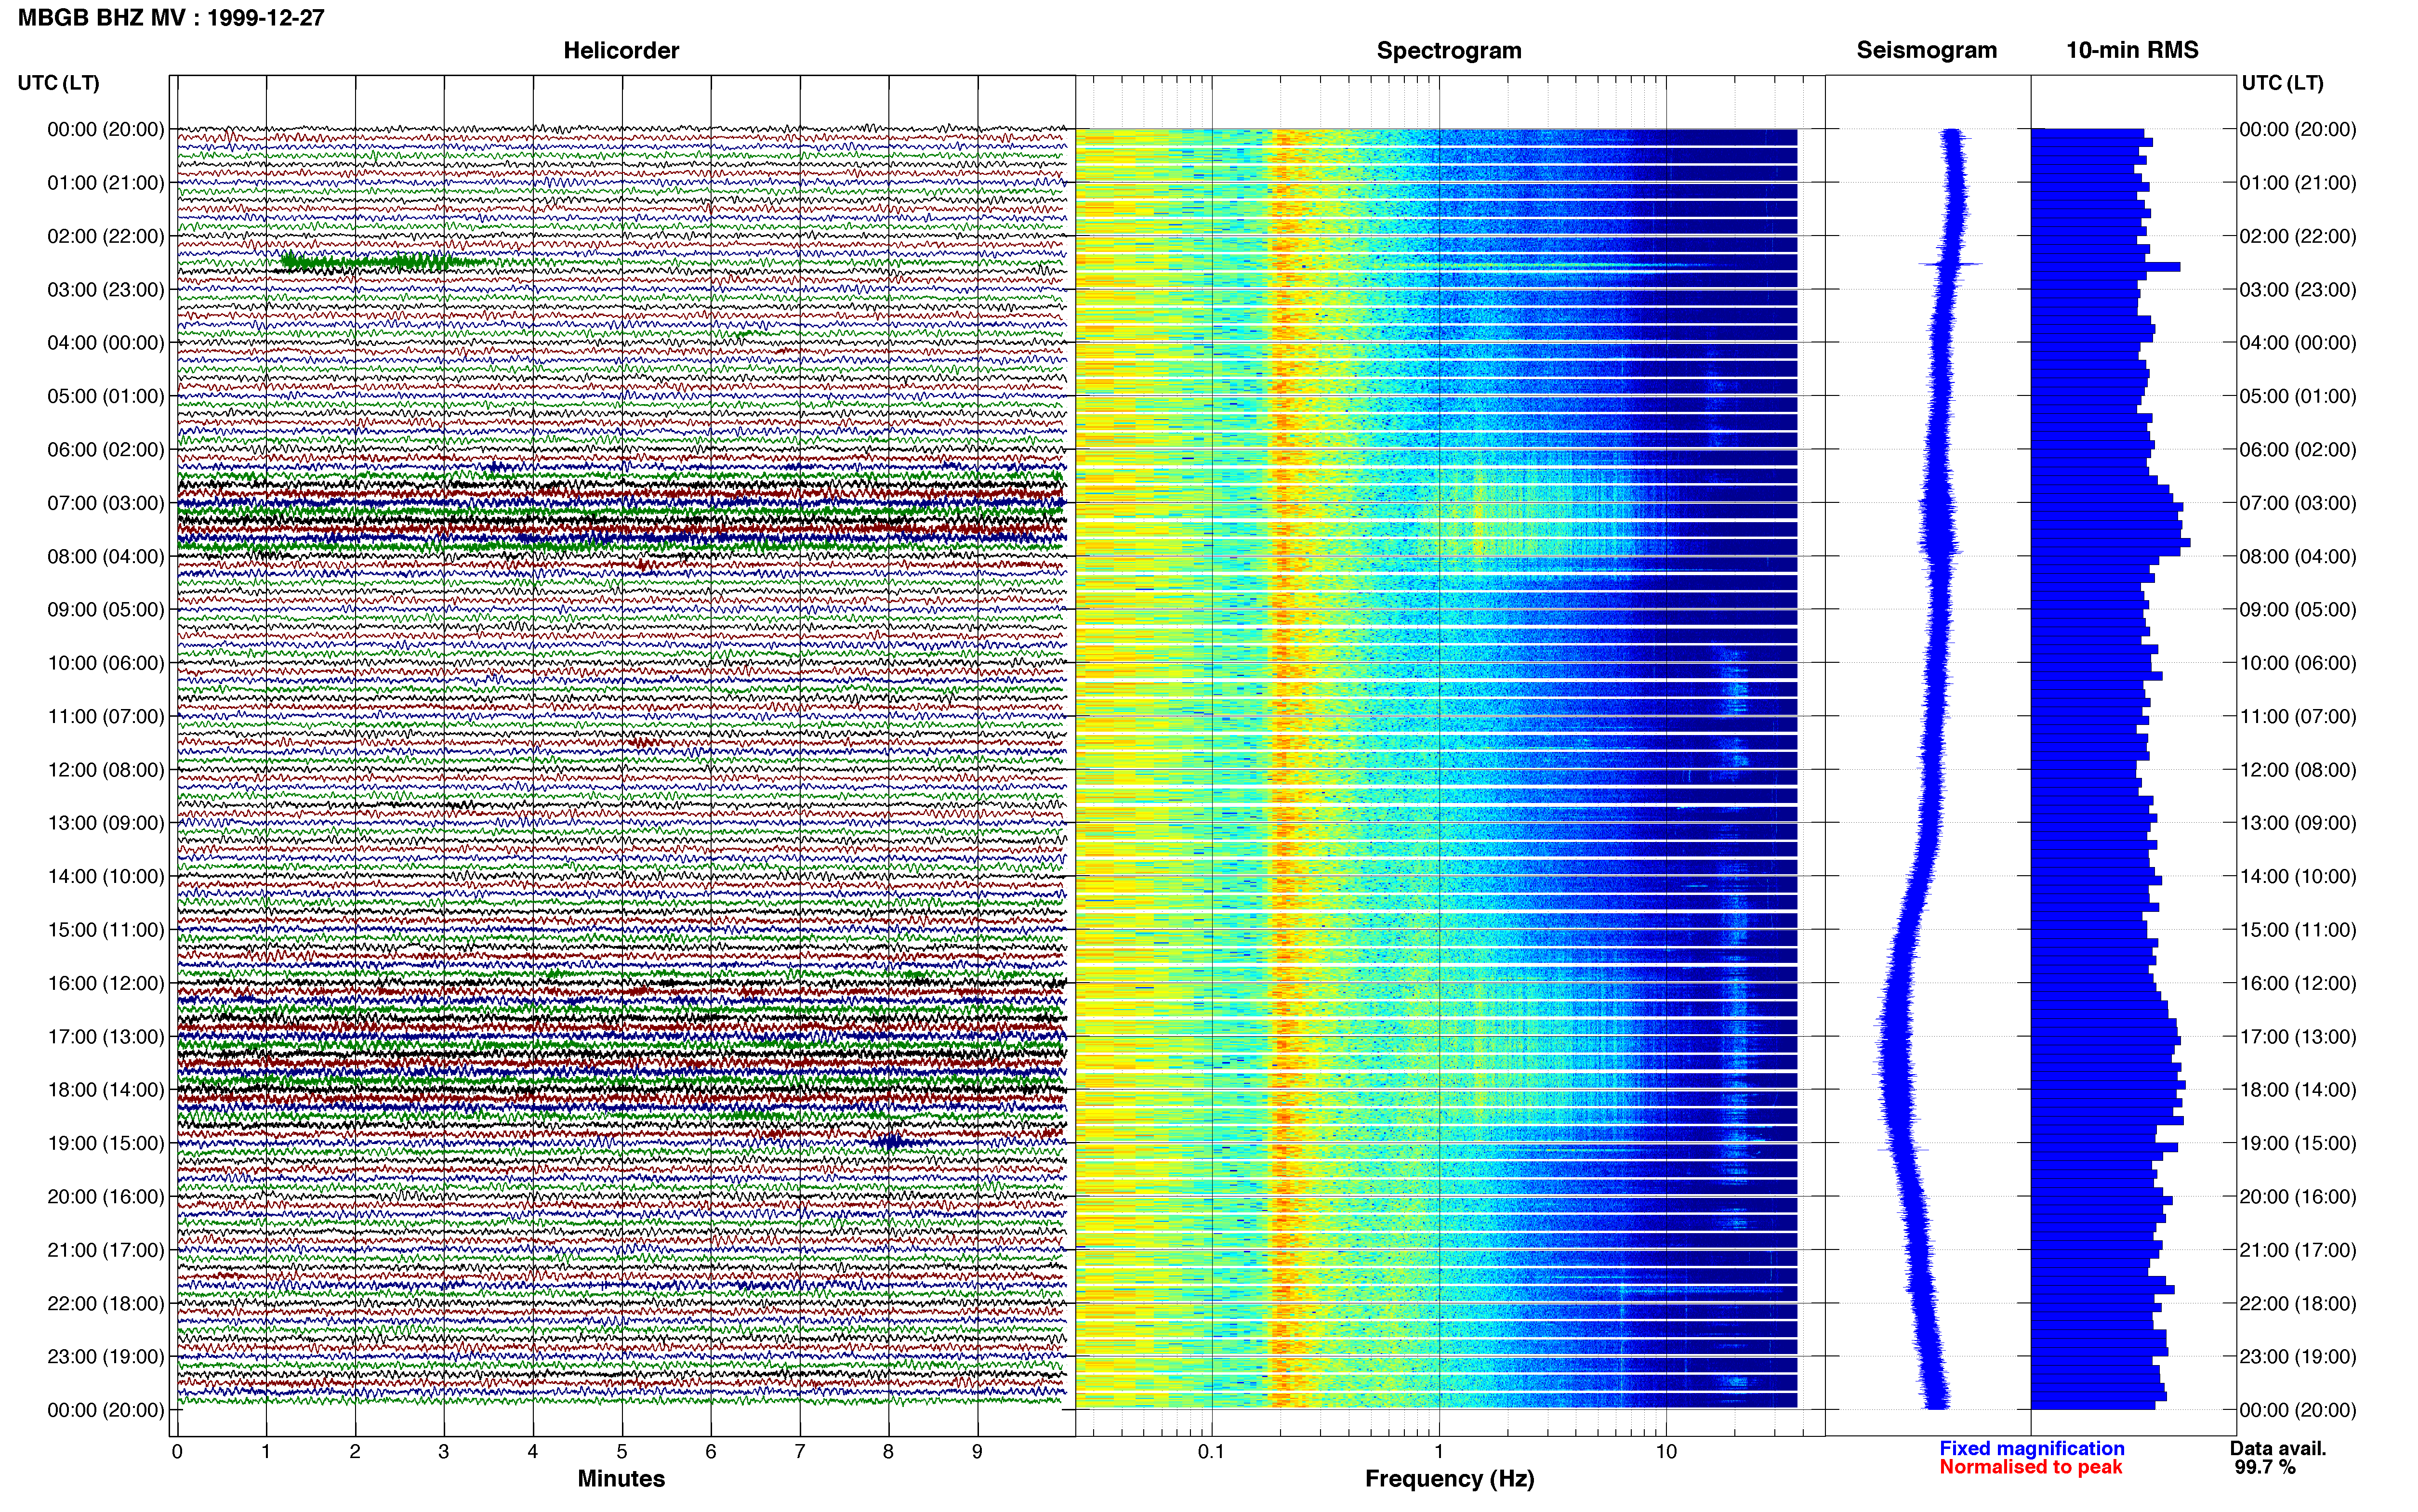Click left time label '06:00 (02:00)'
The height and width of the screenshot is (1512, 2418).
click(106, 450)
